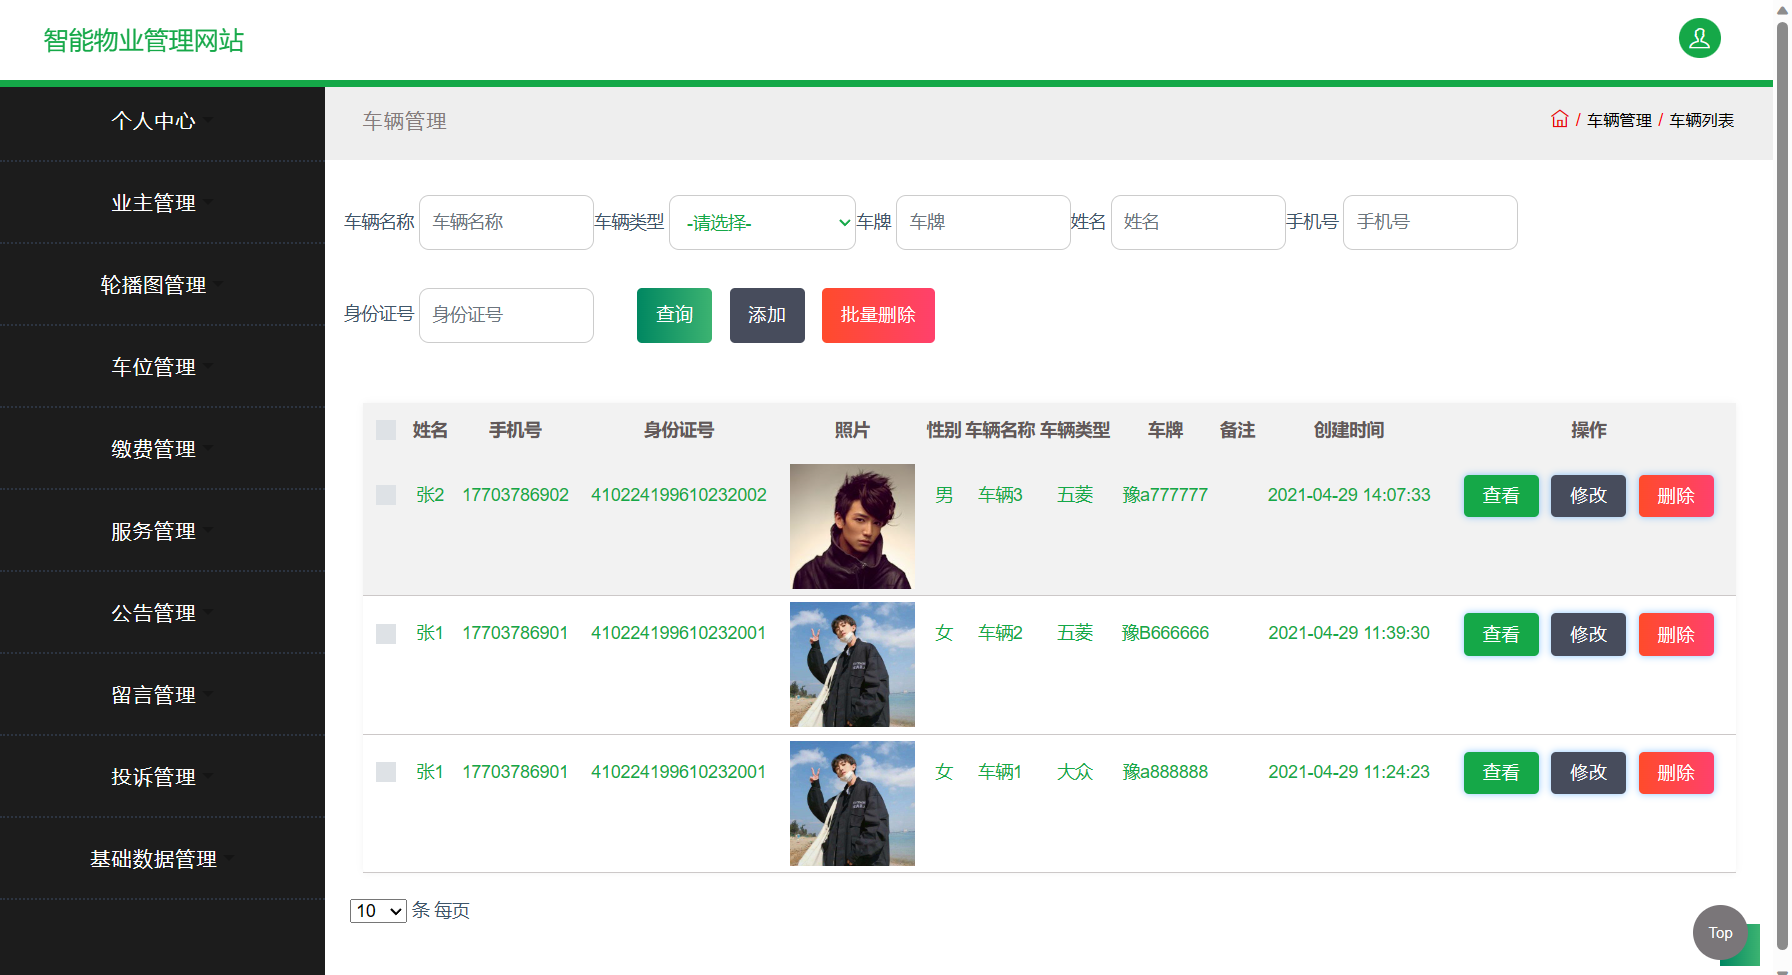Open the per-page count dropdown showing 10

378,911
